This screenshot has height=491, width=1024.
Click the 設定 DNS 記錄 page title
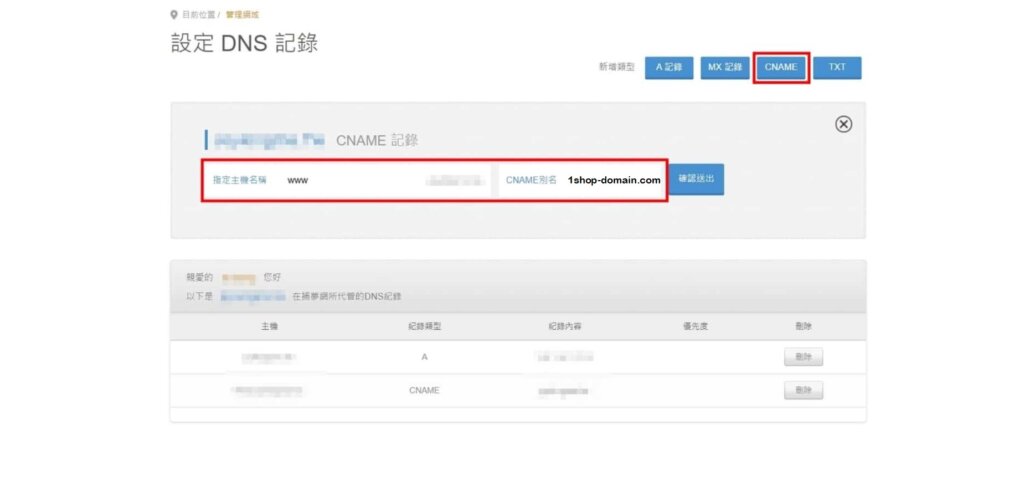(244, 45)
